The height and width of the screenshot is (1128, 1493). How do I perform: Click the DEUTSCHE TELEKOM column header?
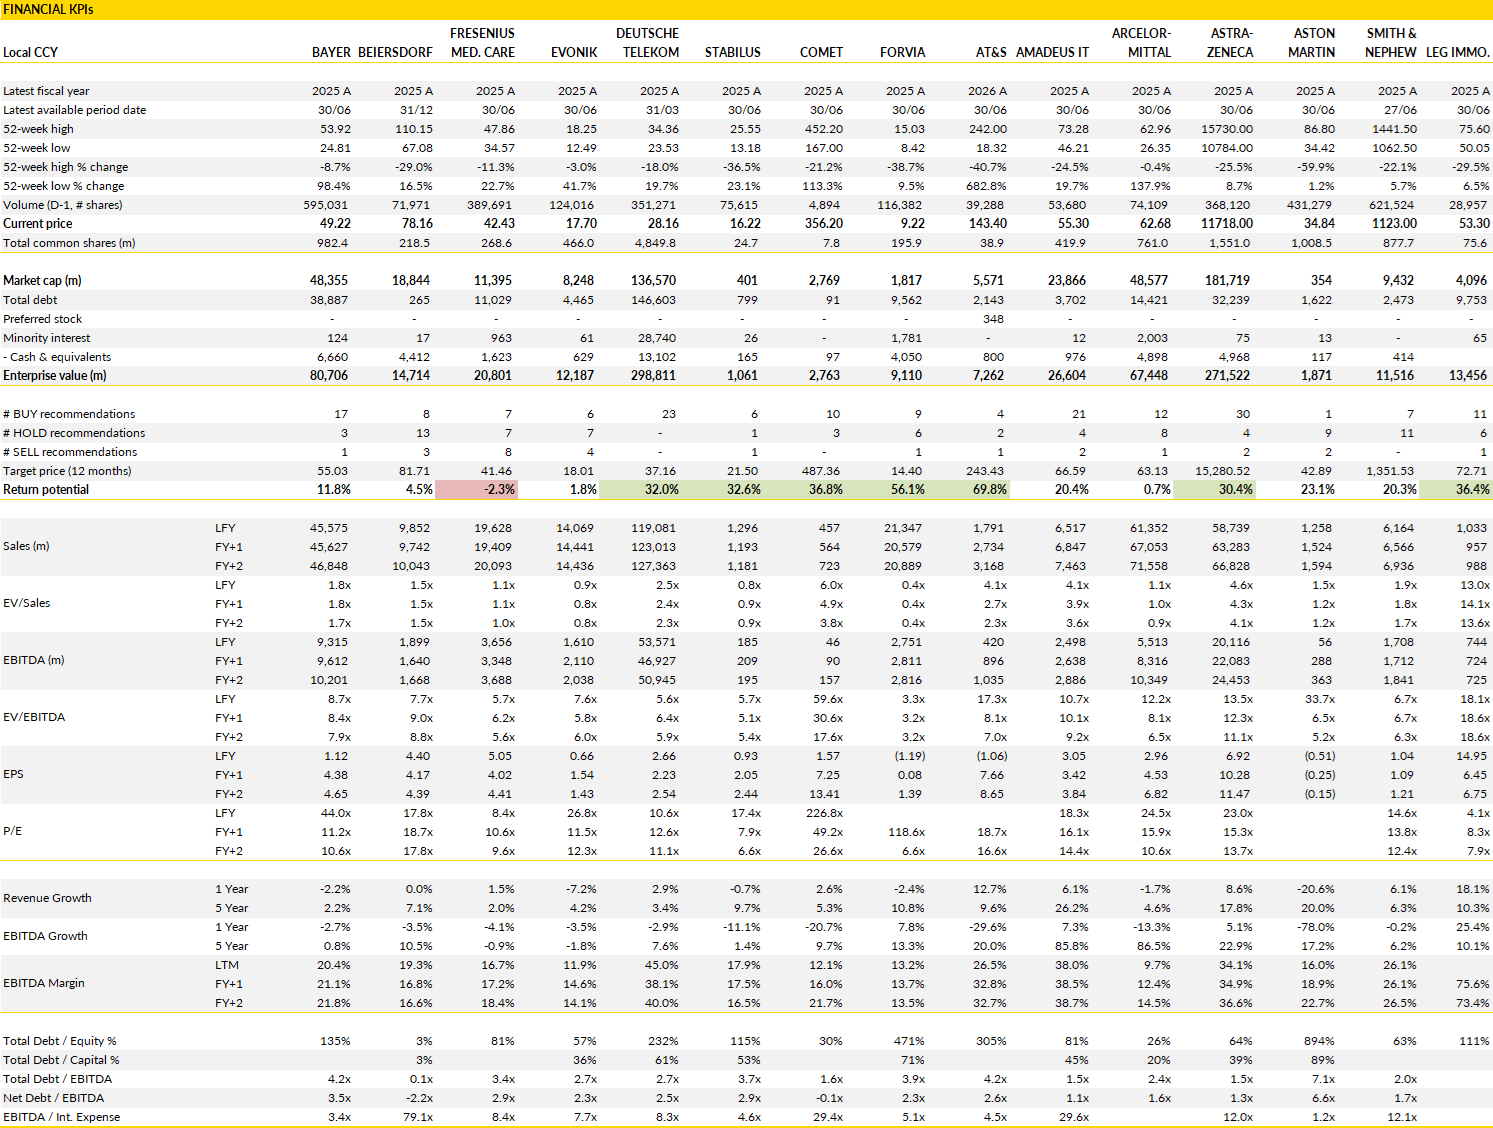pyautogui.click(x=648, y=43)
